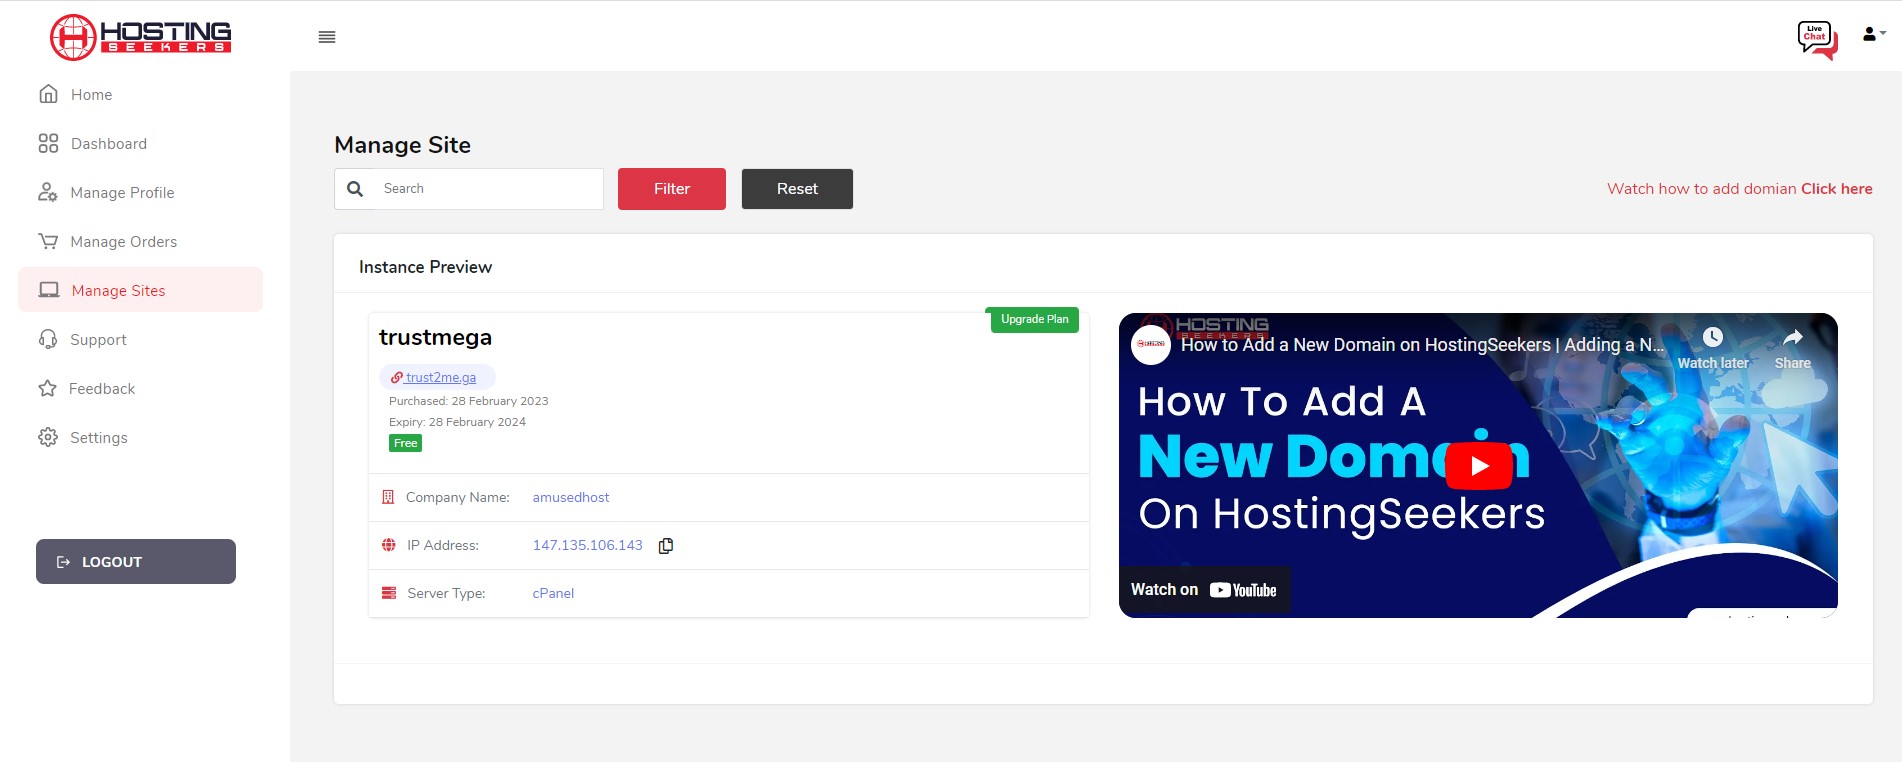Play the YouTube video
The image size is (1902, 762).
1479,466
